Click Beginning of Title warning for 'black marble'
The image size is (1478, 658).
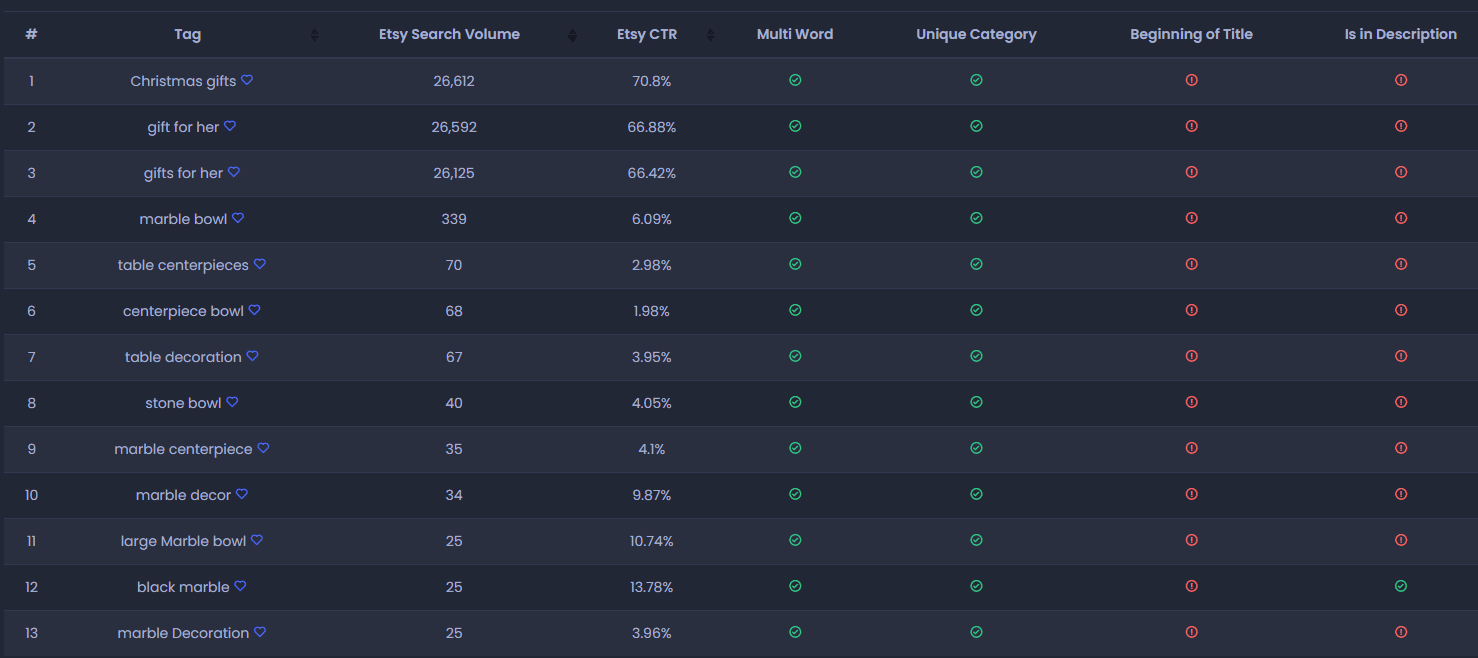pos(1191,586)
